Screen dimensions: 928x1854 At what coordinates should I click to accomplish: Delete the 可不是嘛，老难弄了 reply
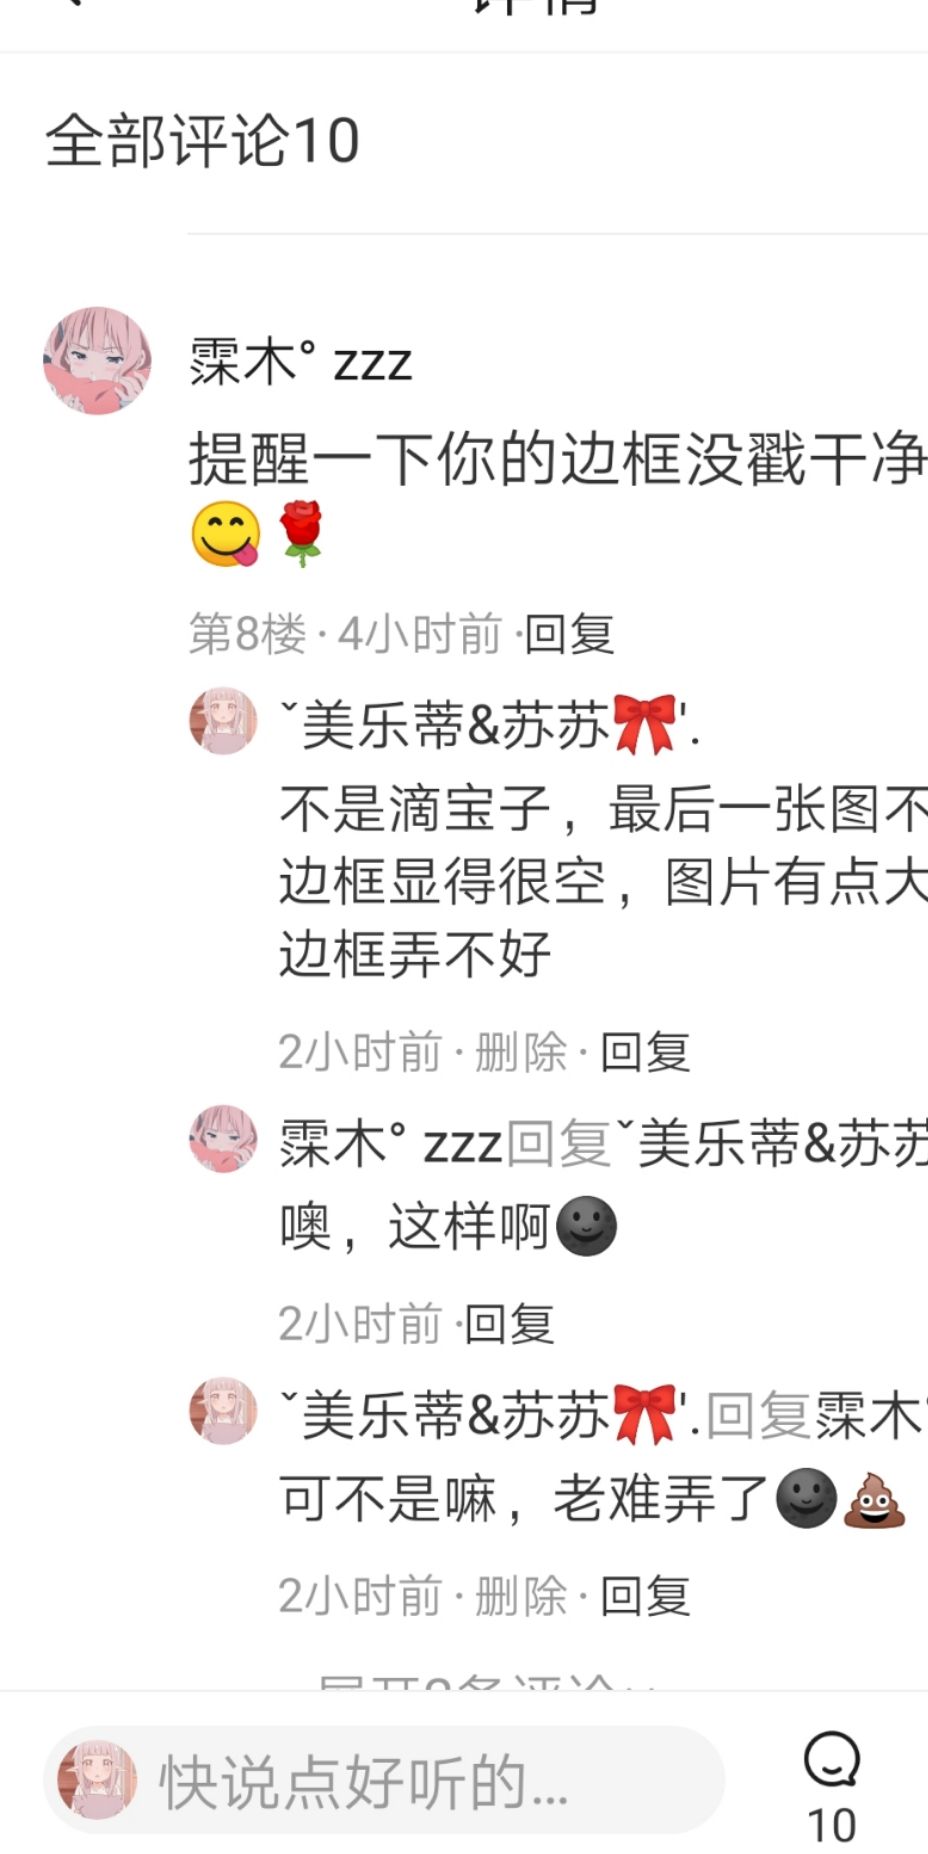click(520, 1596)
